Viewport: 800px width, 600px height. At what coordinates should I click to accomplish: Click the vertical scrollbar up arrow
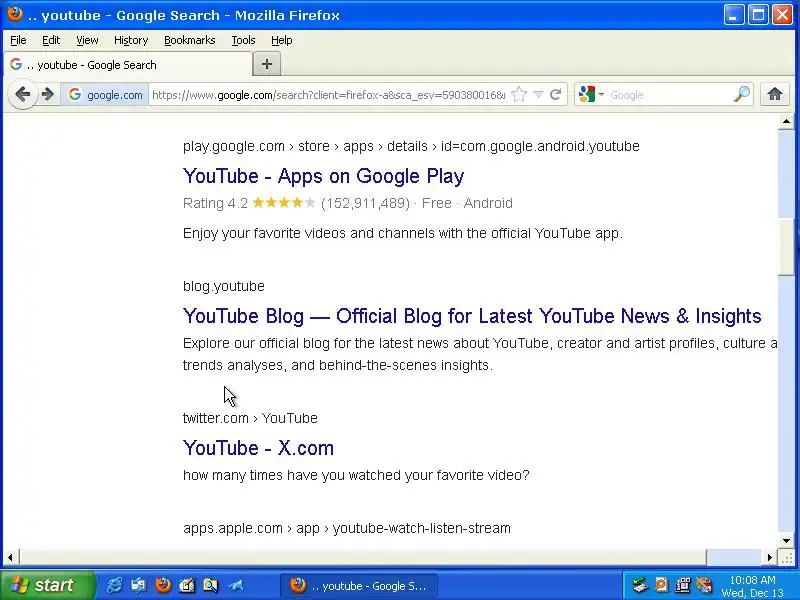pyautogui.click(x=786, y=121)
